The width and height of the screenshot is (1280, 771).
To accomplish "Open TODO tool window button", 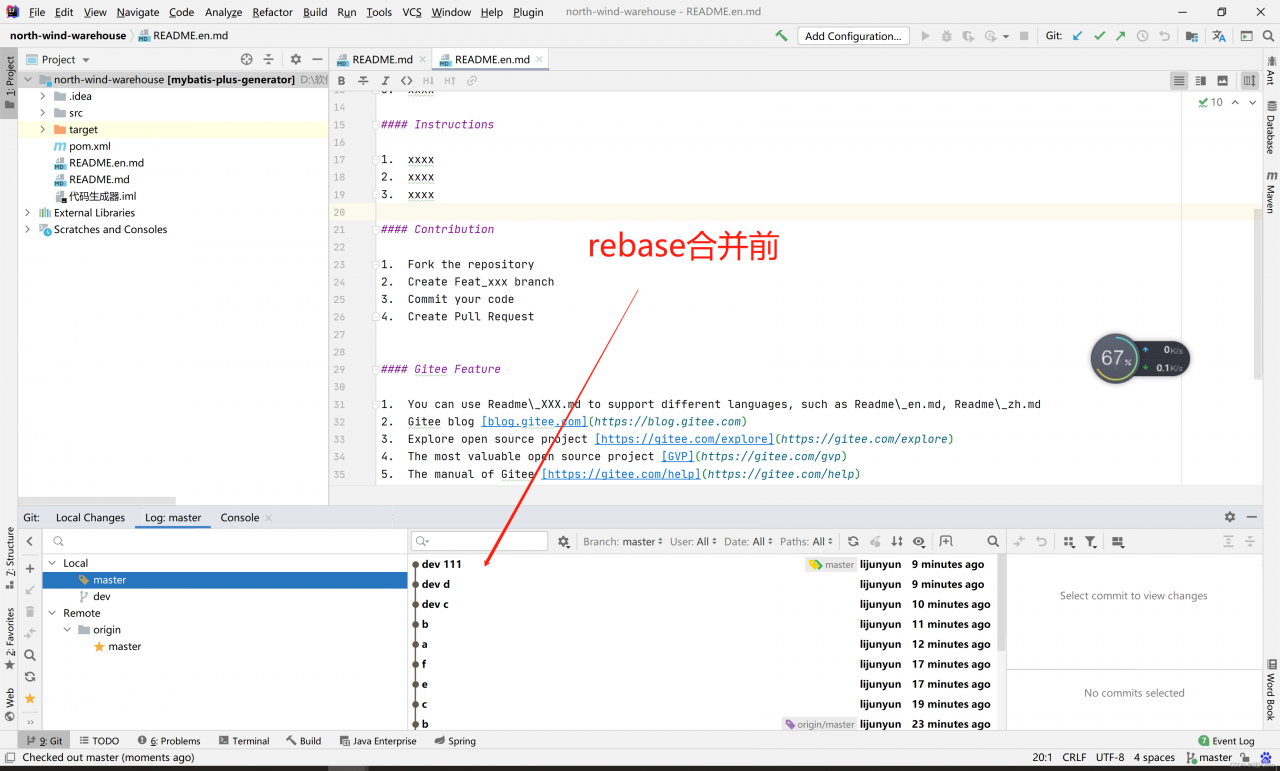I will pyautogui.click(x=98, y=741).
